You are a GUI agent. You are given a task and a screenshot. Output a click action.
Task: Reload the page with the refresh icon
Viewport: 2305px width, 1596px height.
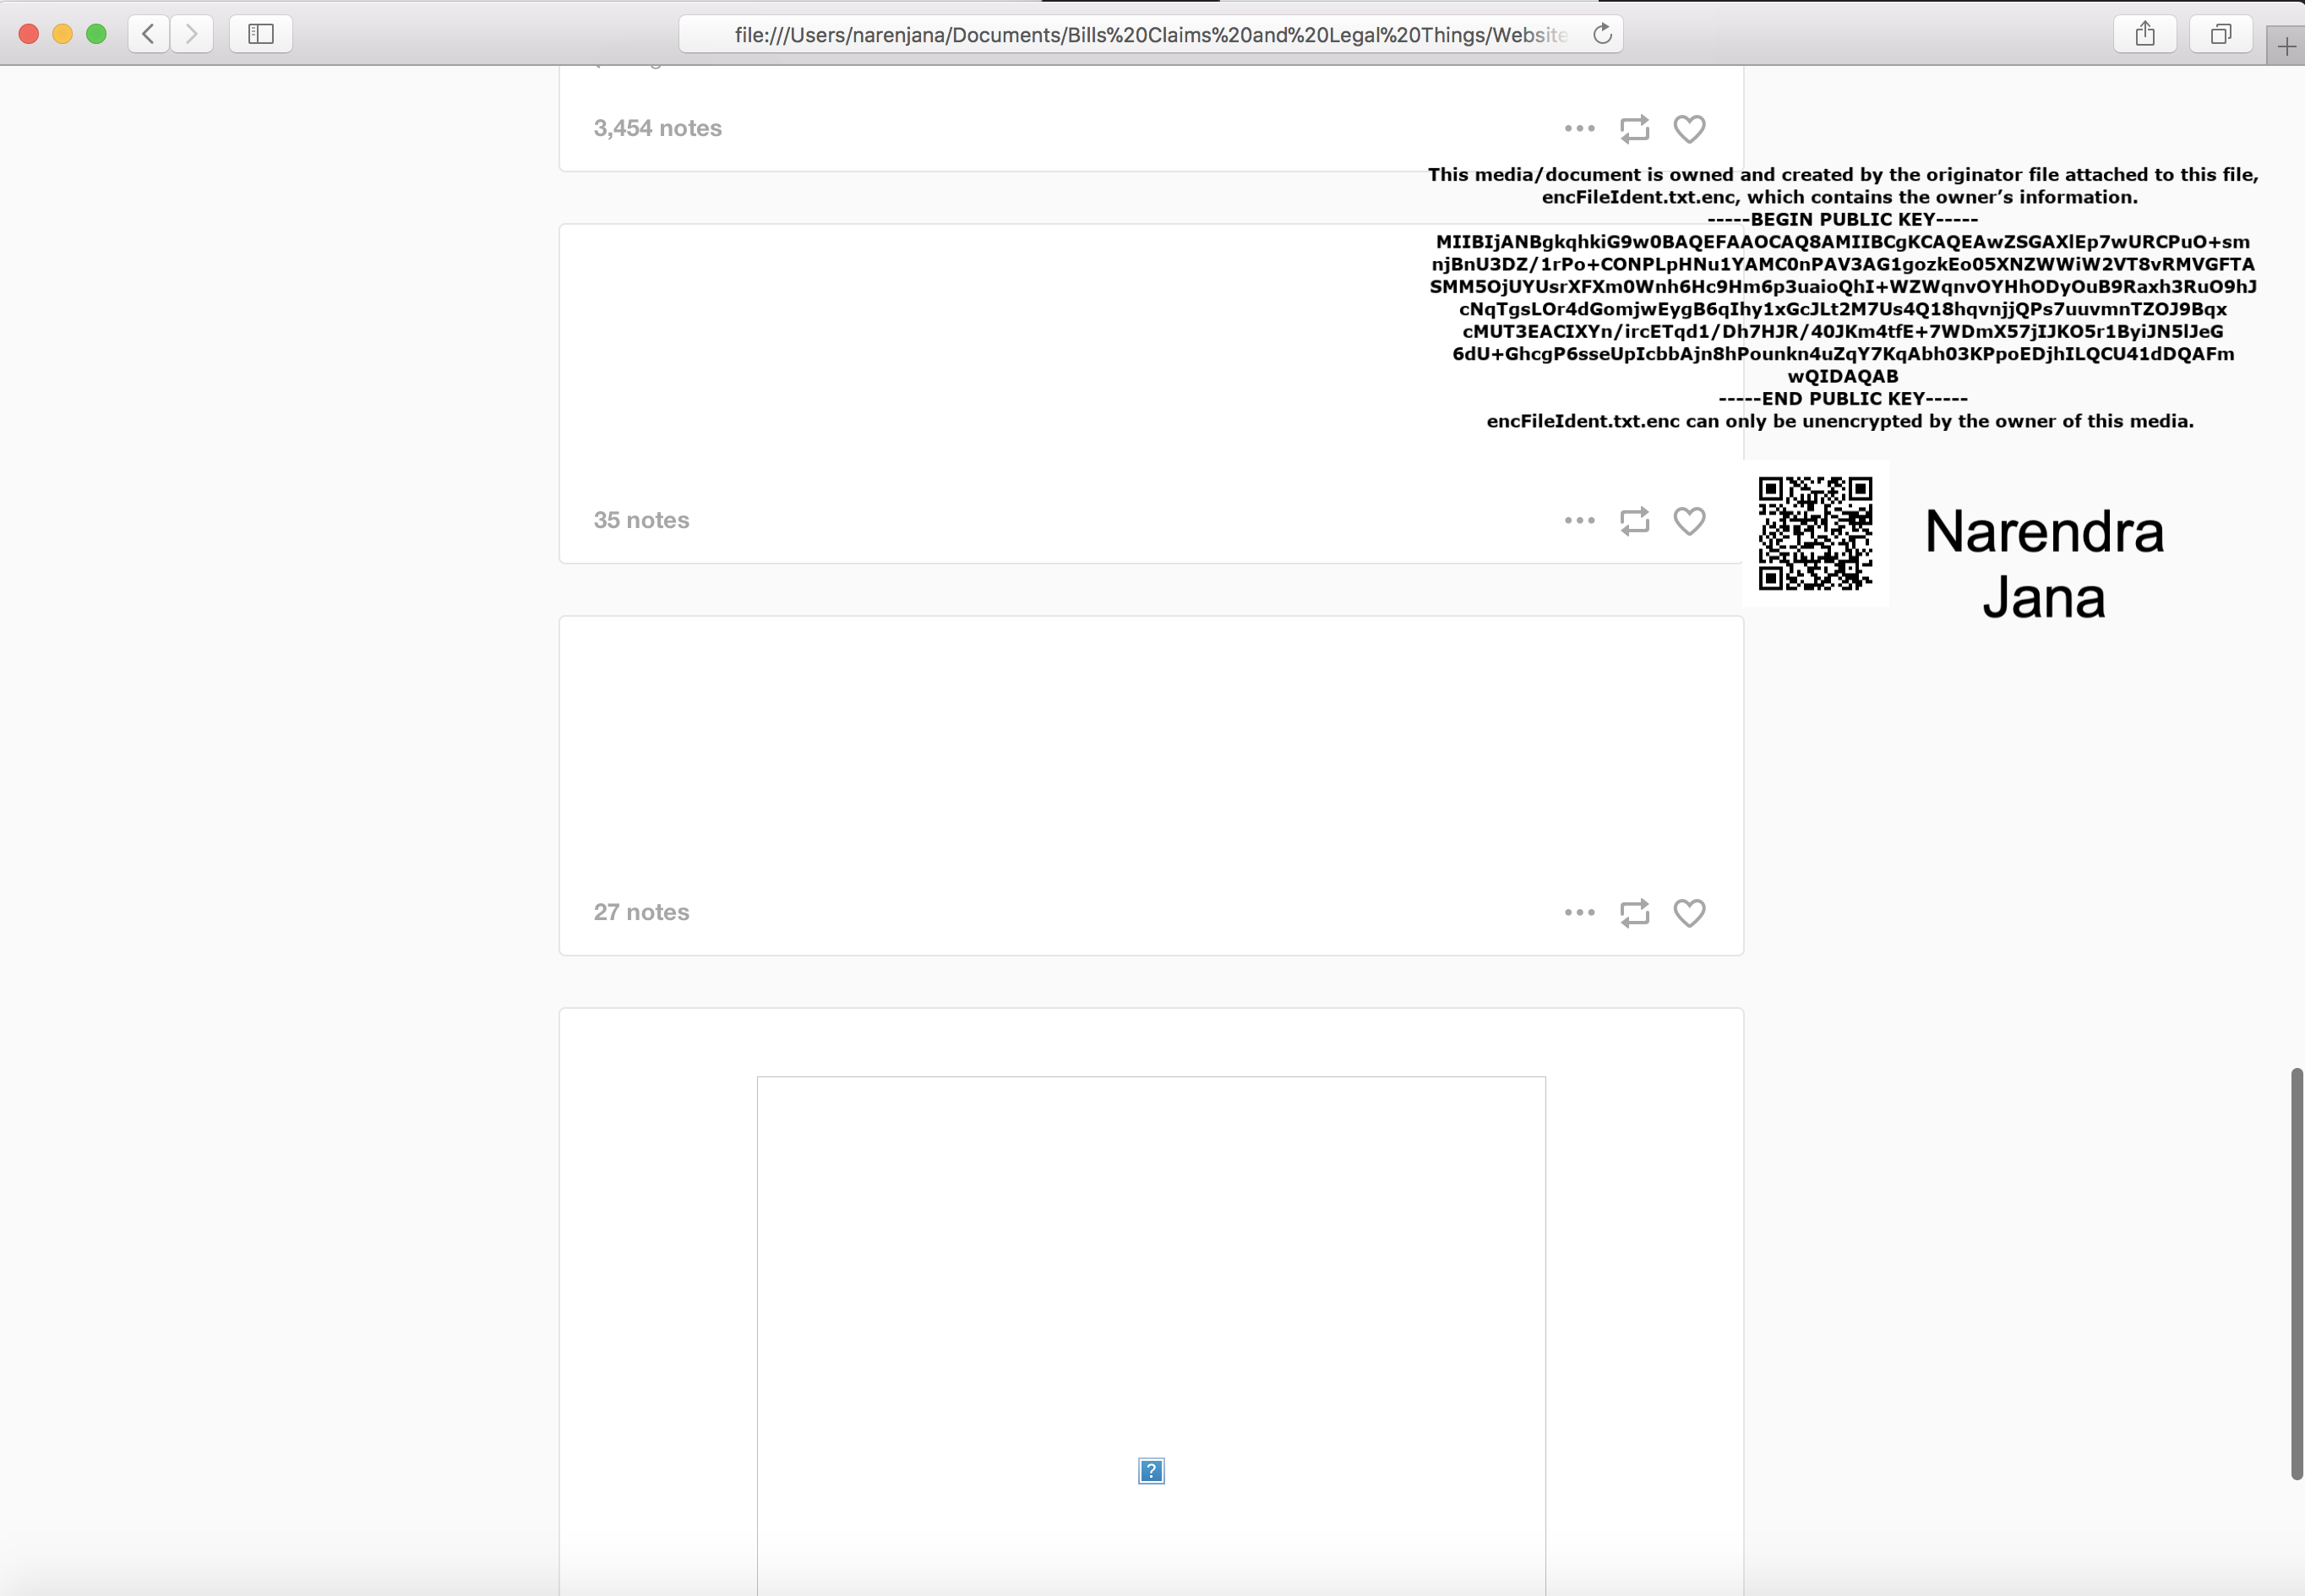click(1602, 34)
